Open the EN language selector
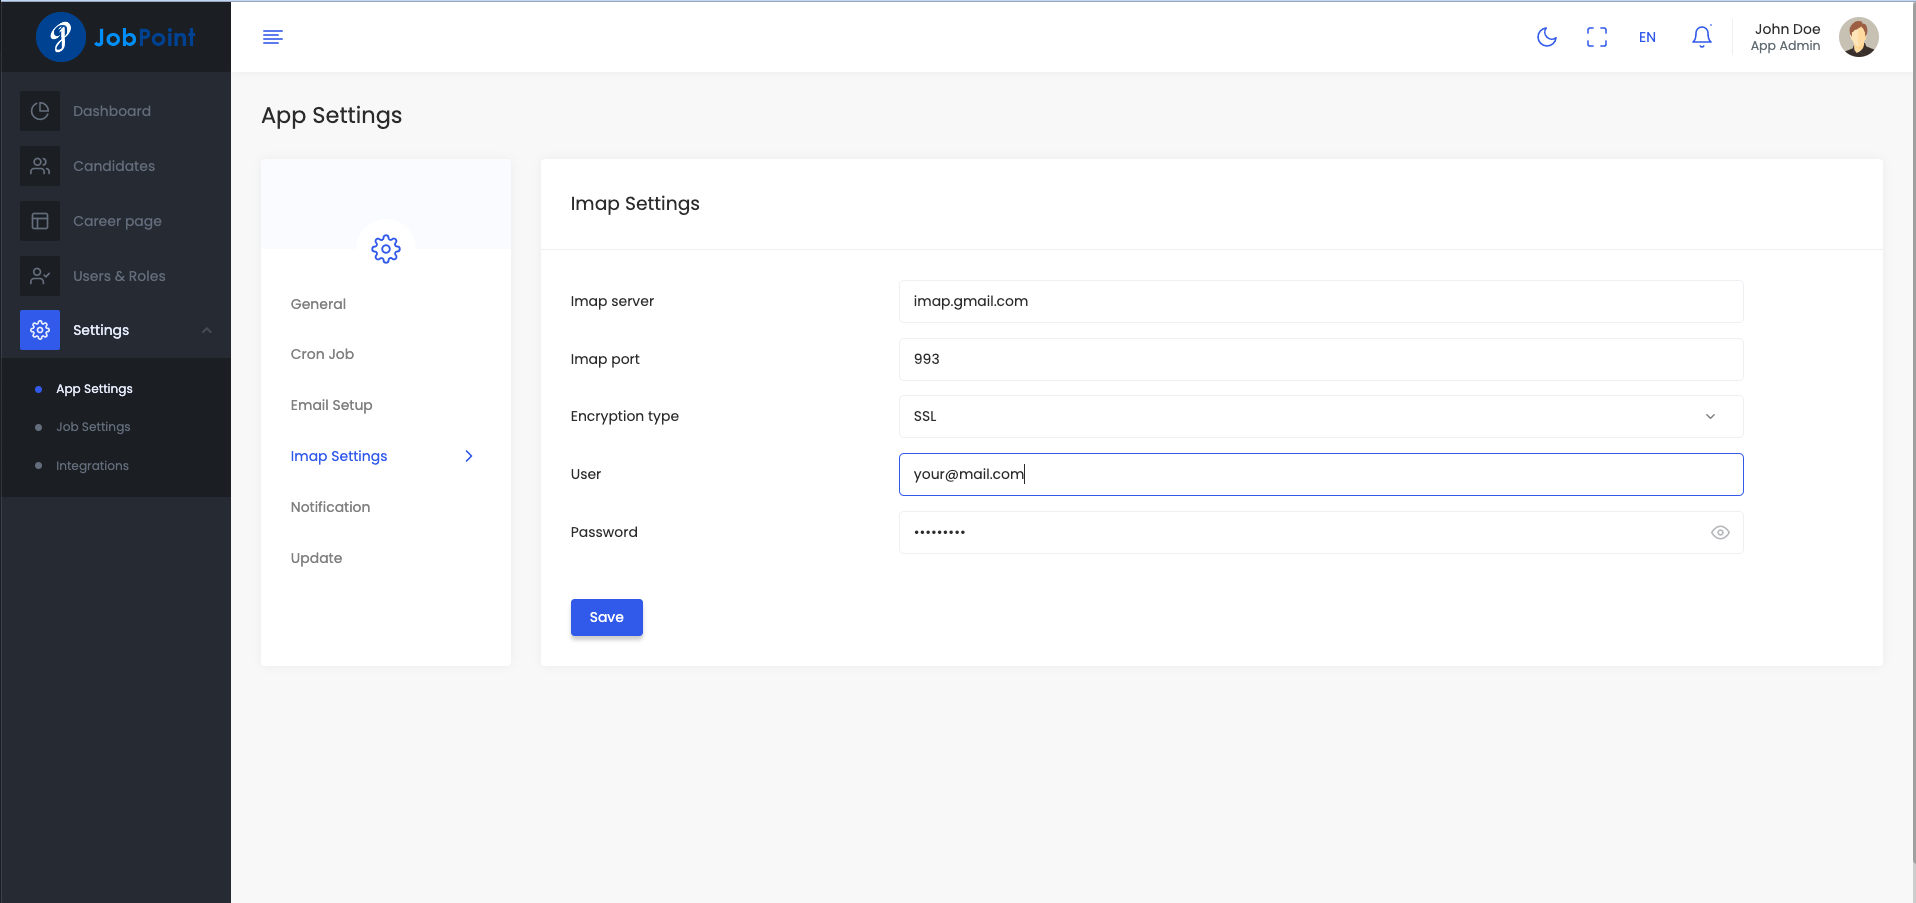The height and width of the screenshot is (903, 1916). click(x=1647, y=37)
